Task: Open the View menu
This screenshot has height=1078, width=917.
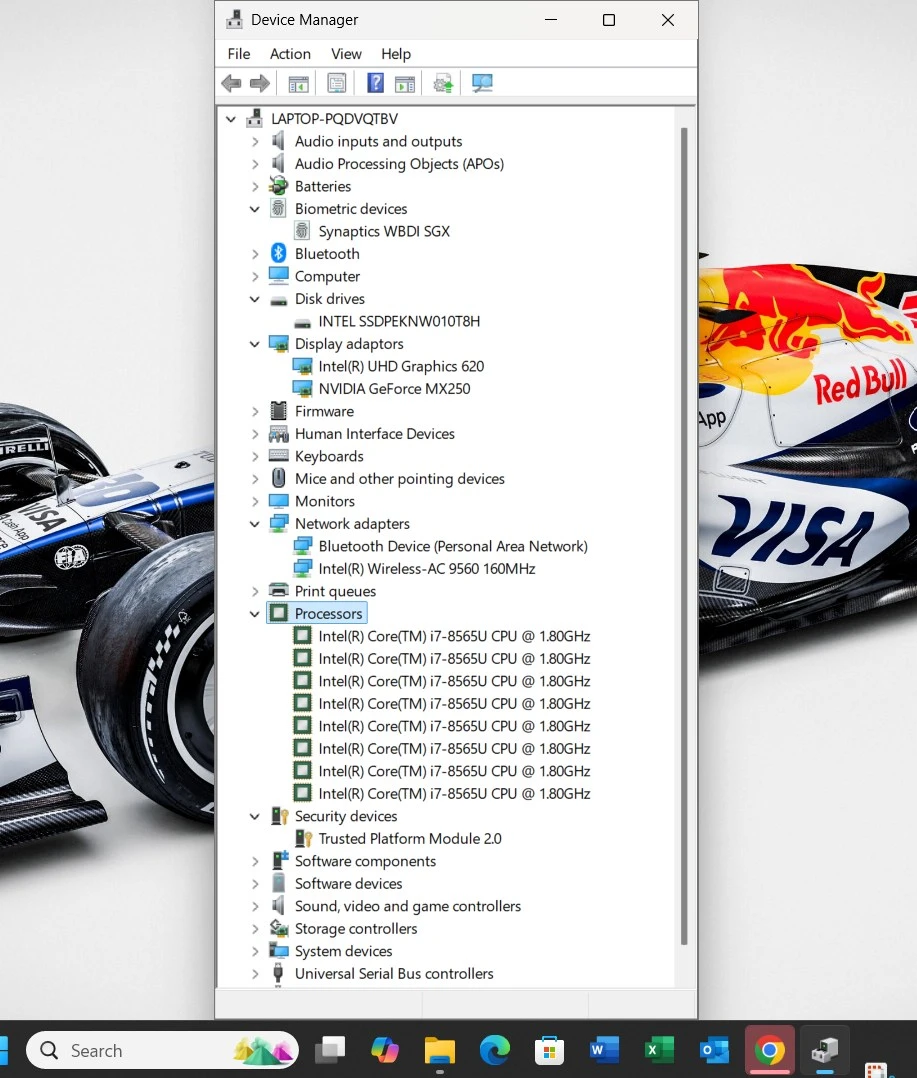Action: tap(346, 54)
